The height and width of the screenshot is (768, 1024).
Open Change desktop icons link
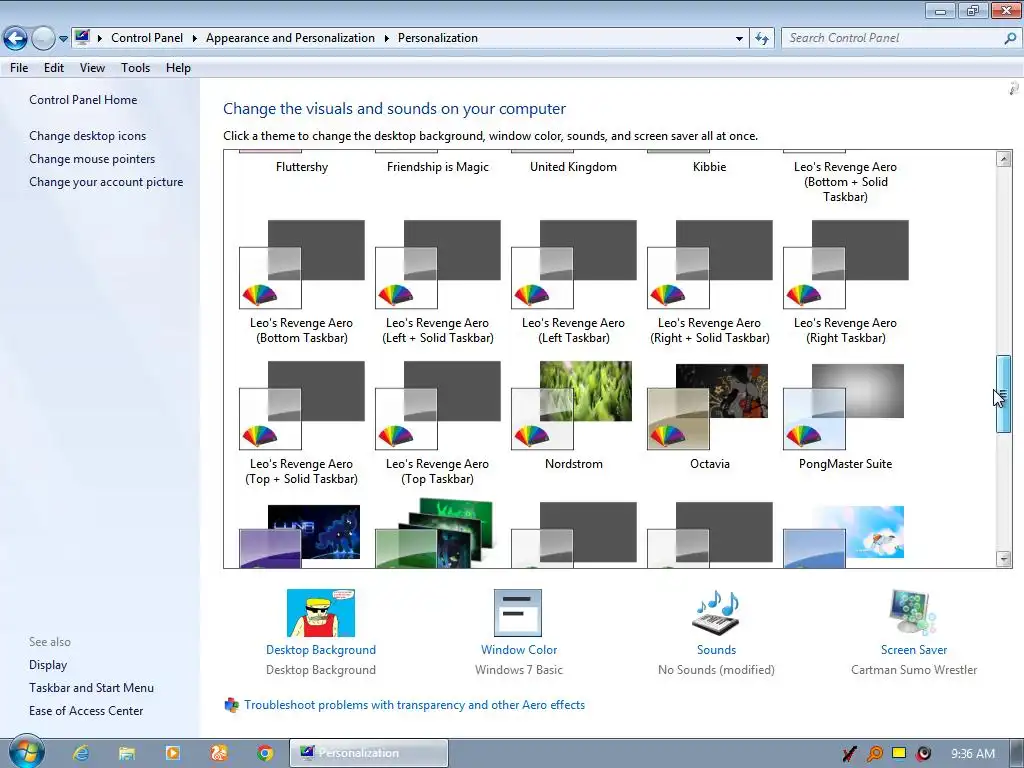(x=88, y=136)
